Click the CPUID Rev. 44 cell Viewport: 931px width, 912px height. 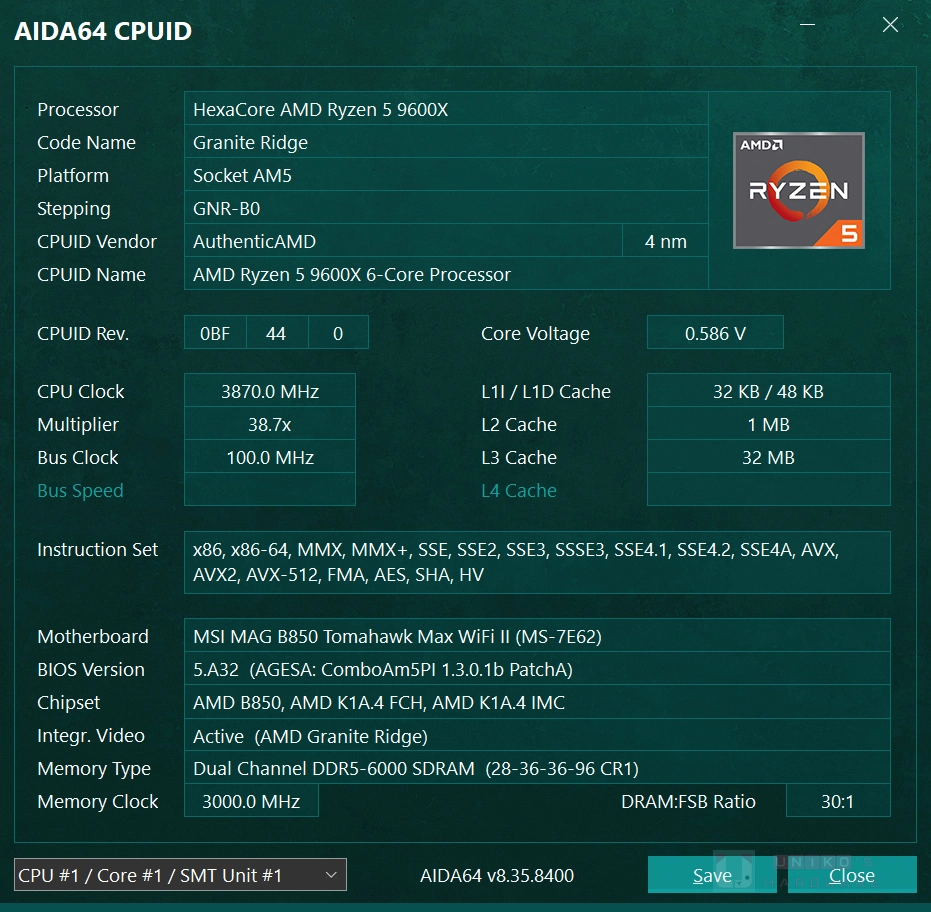(x=277, y=333)
